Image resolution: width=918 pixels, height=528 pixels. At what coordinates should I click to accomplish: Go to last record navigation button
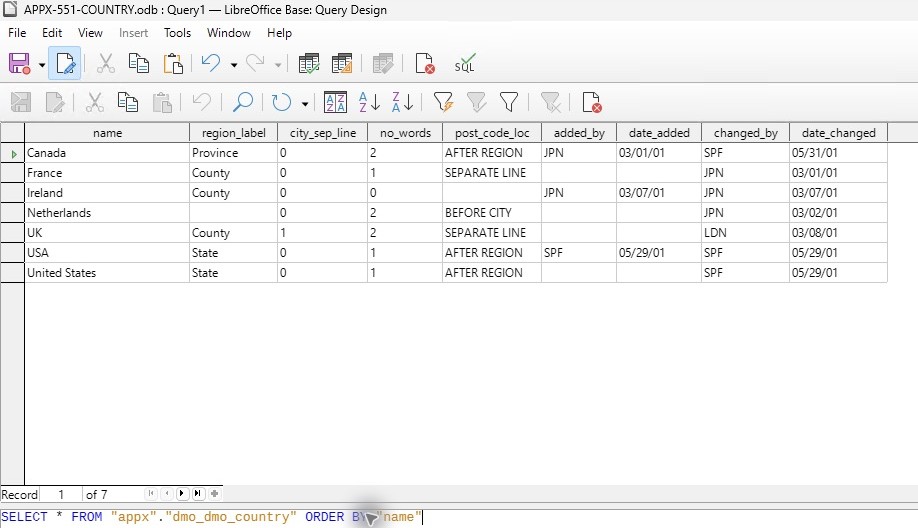click(198, 493)
